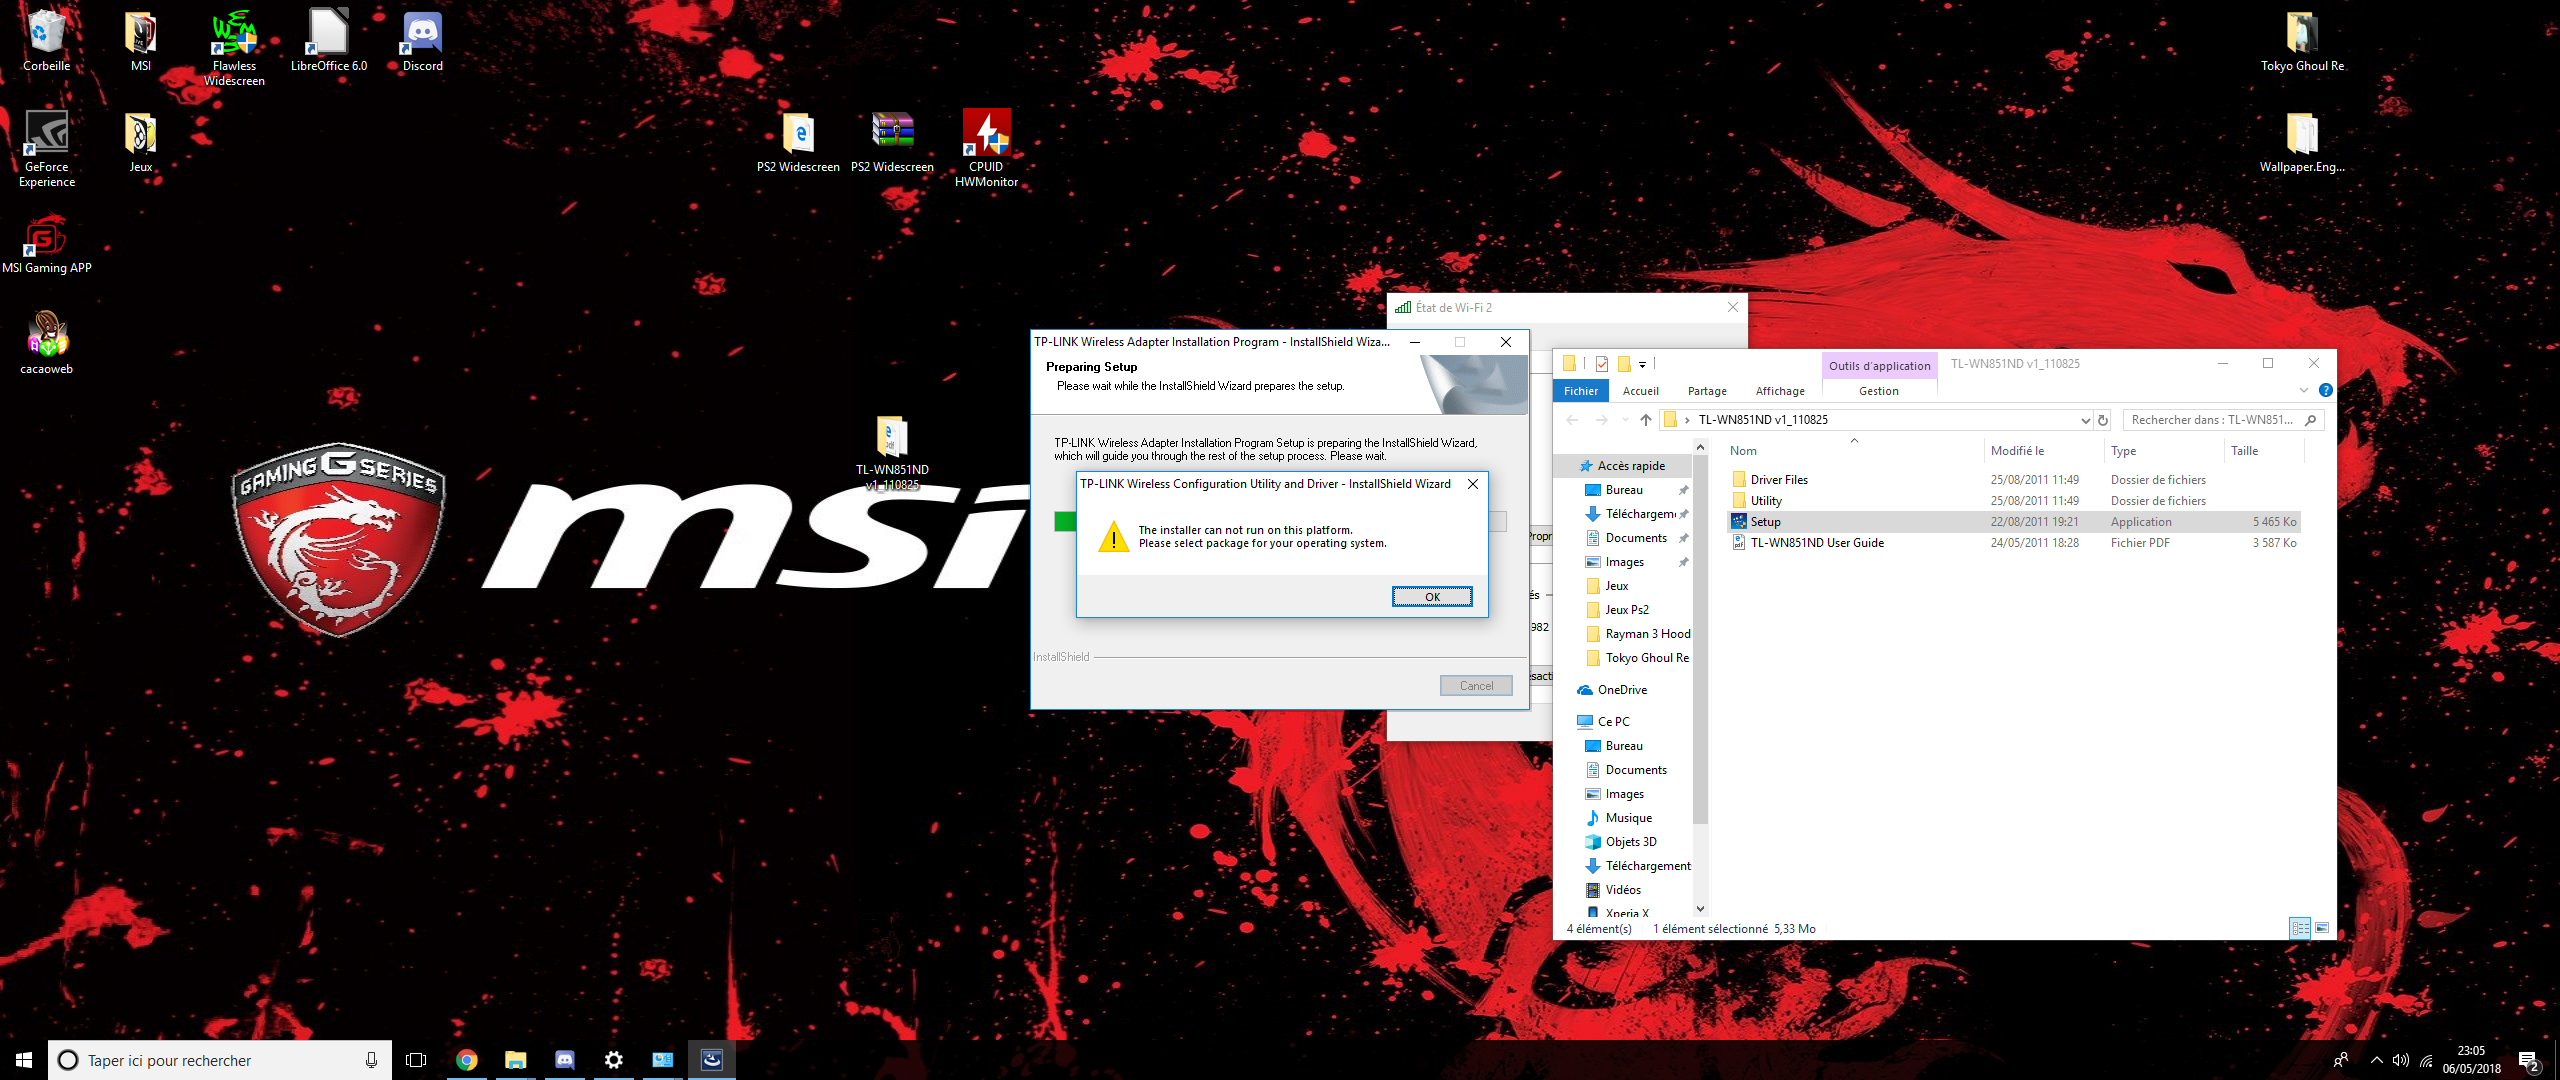Open the Gestion tab under Outils d'application
This screenshot has height=1080, width=2560.
tap(1879, 391)
